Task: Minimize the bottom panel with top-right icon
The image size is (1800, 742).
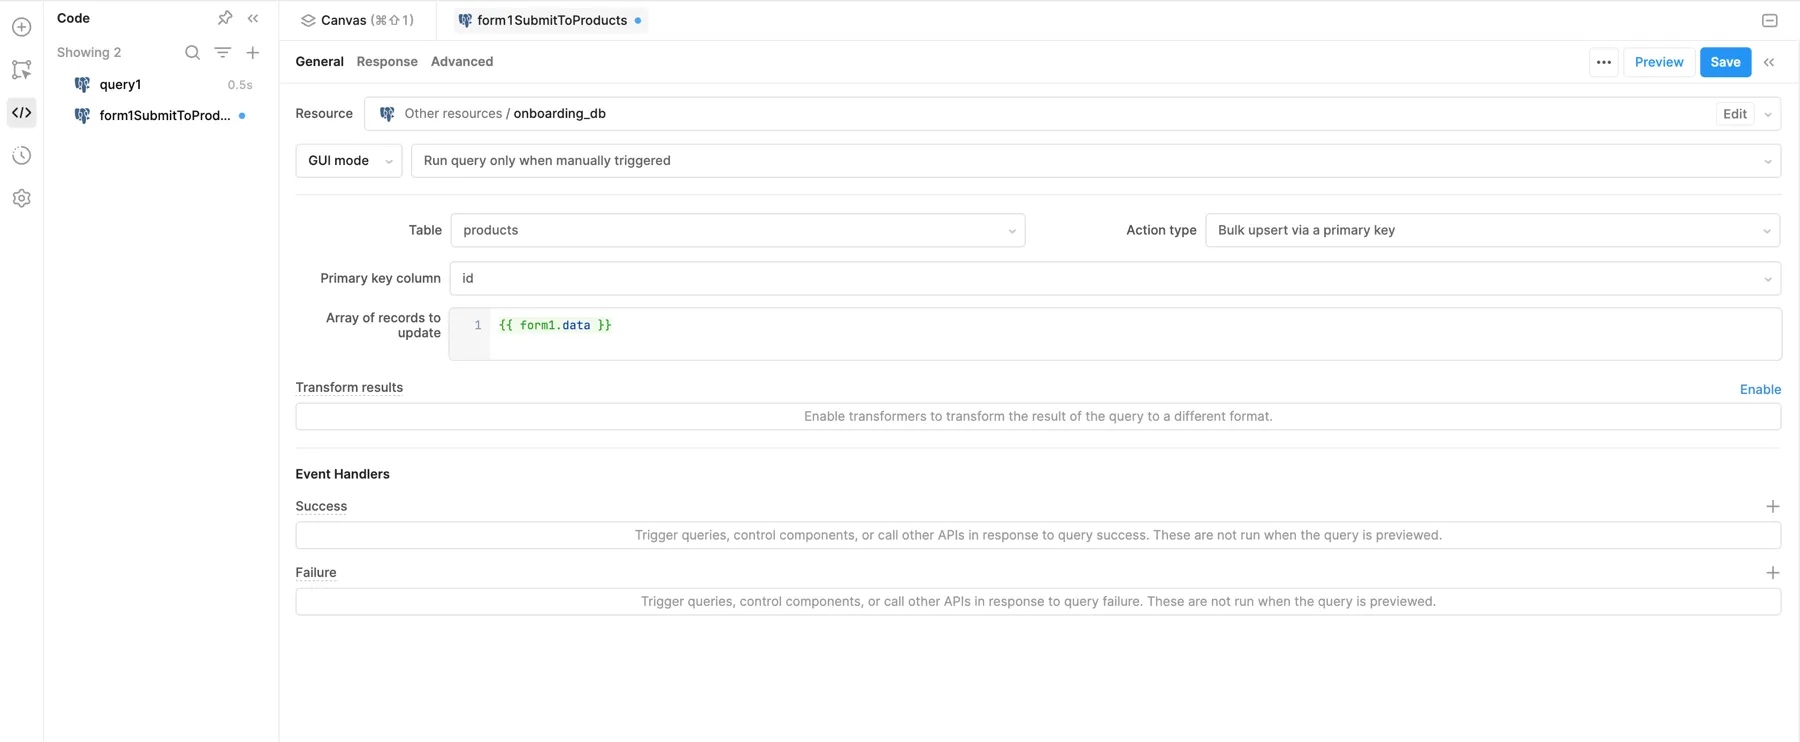Action: click(1769, 20)
